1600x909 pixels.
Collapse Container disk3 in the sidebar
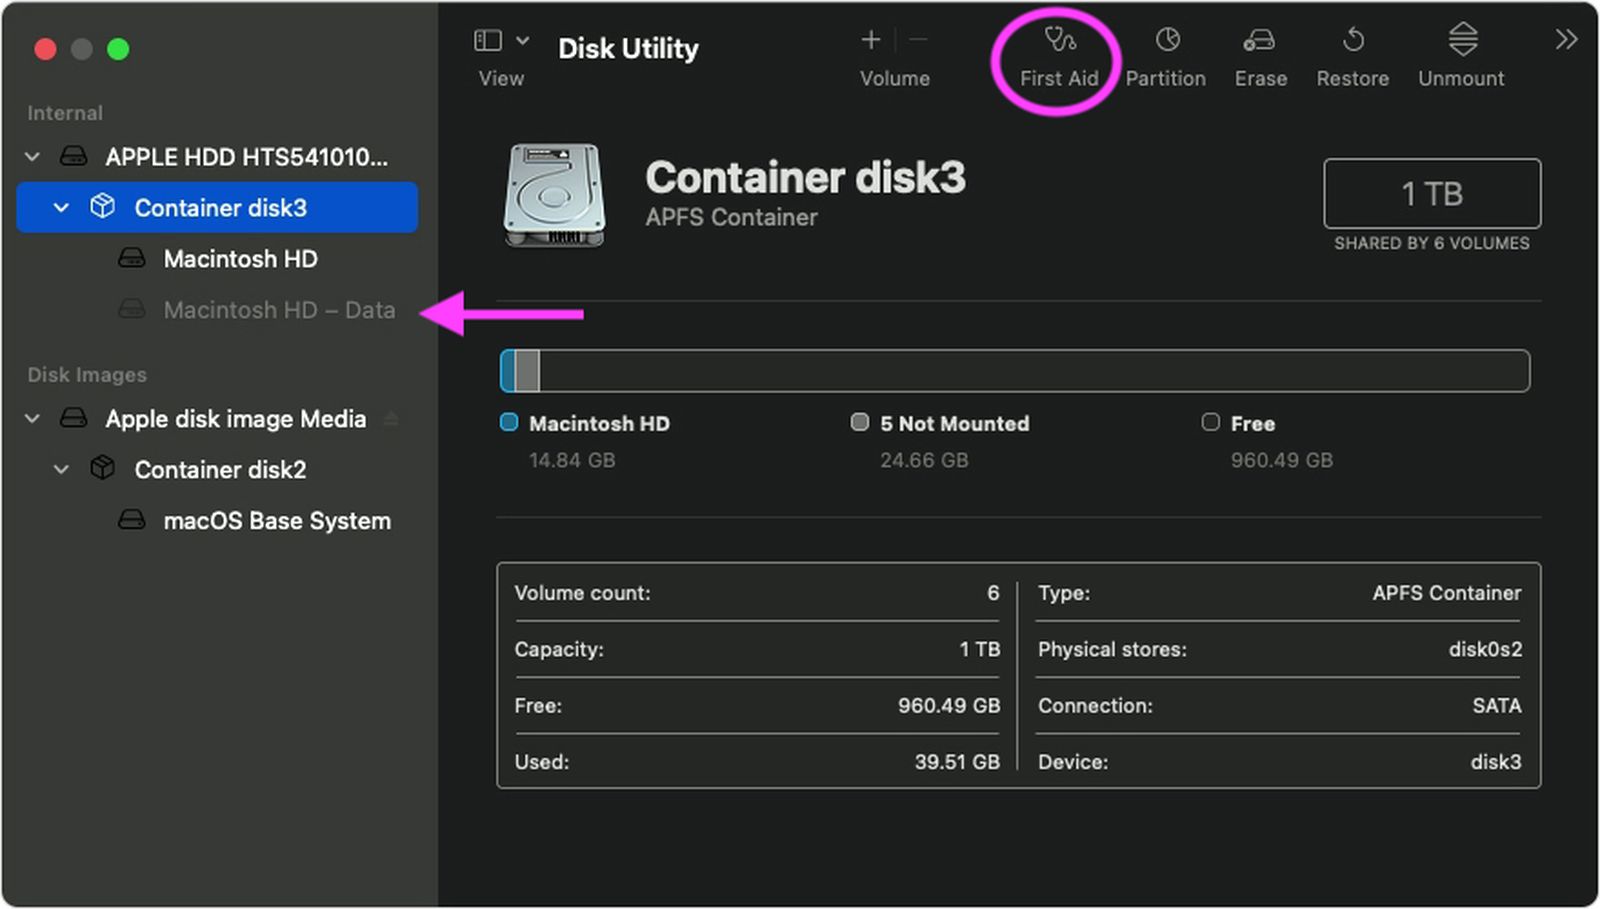pyautogui.click(x=62, y=207)
